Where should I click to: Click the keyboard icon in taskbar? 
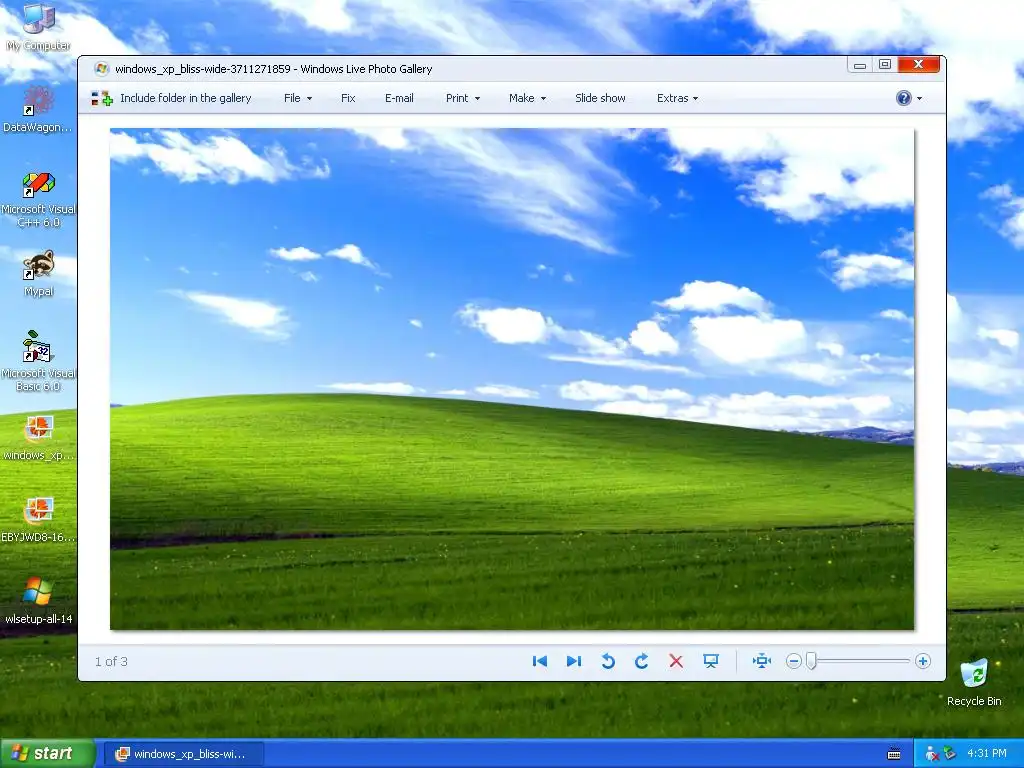click(894, 754)
